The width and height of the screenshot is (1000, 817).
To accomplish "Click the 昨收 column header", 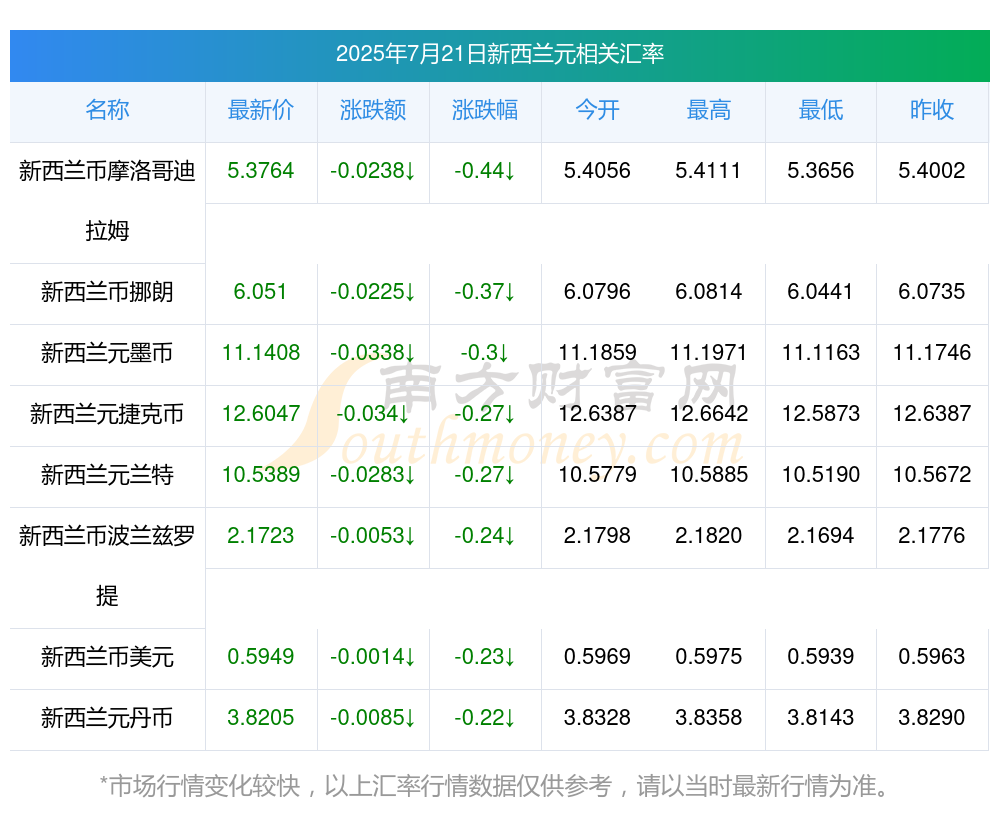I will pyautogui.click(x=932, y=110).
